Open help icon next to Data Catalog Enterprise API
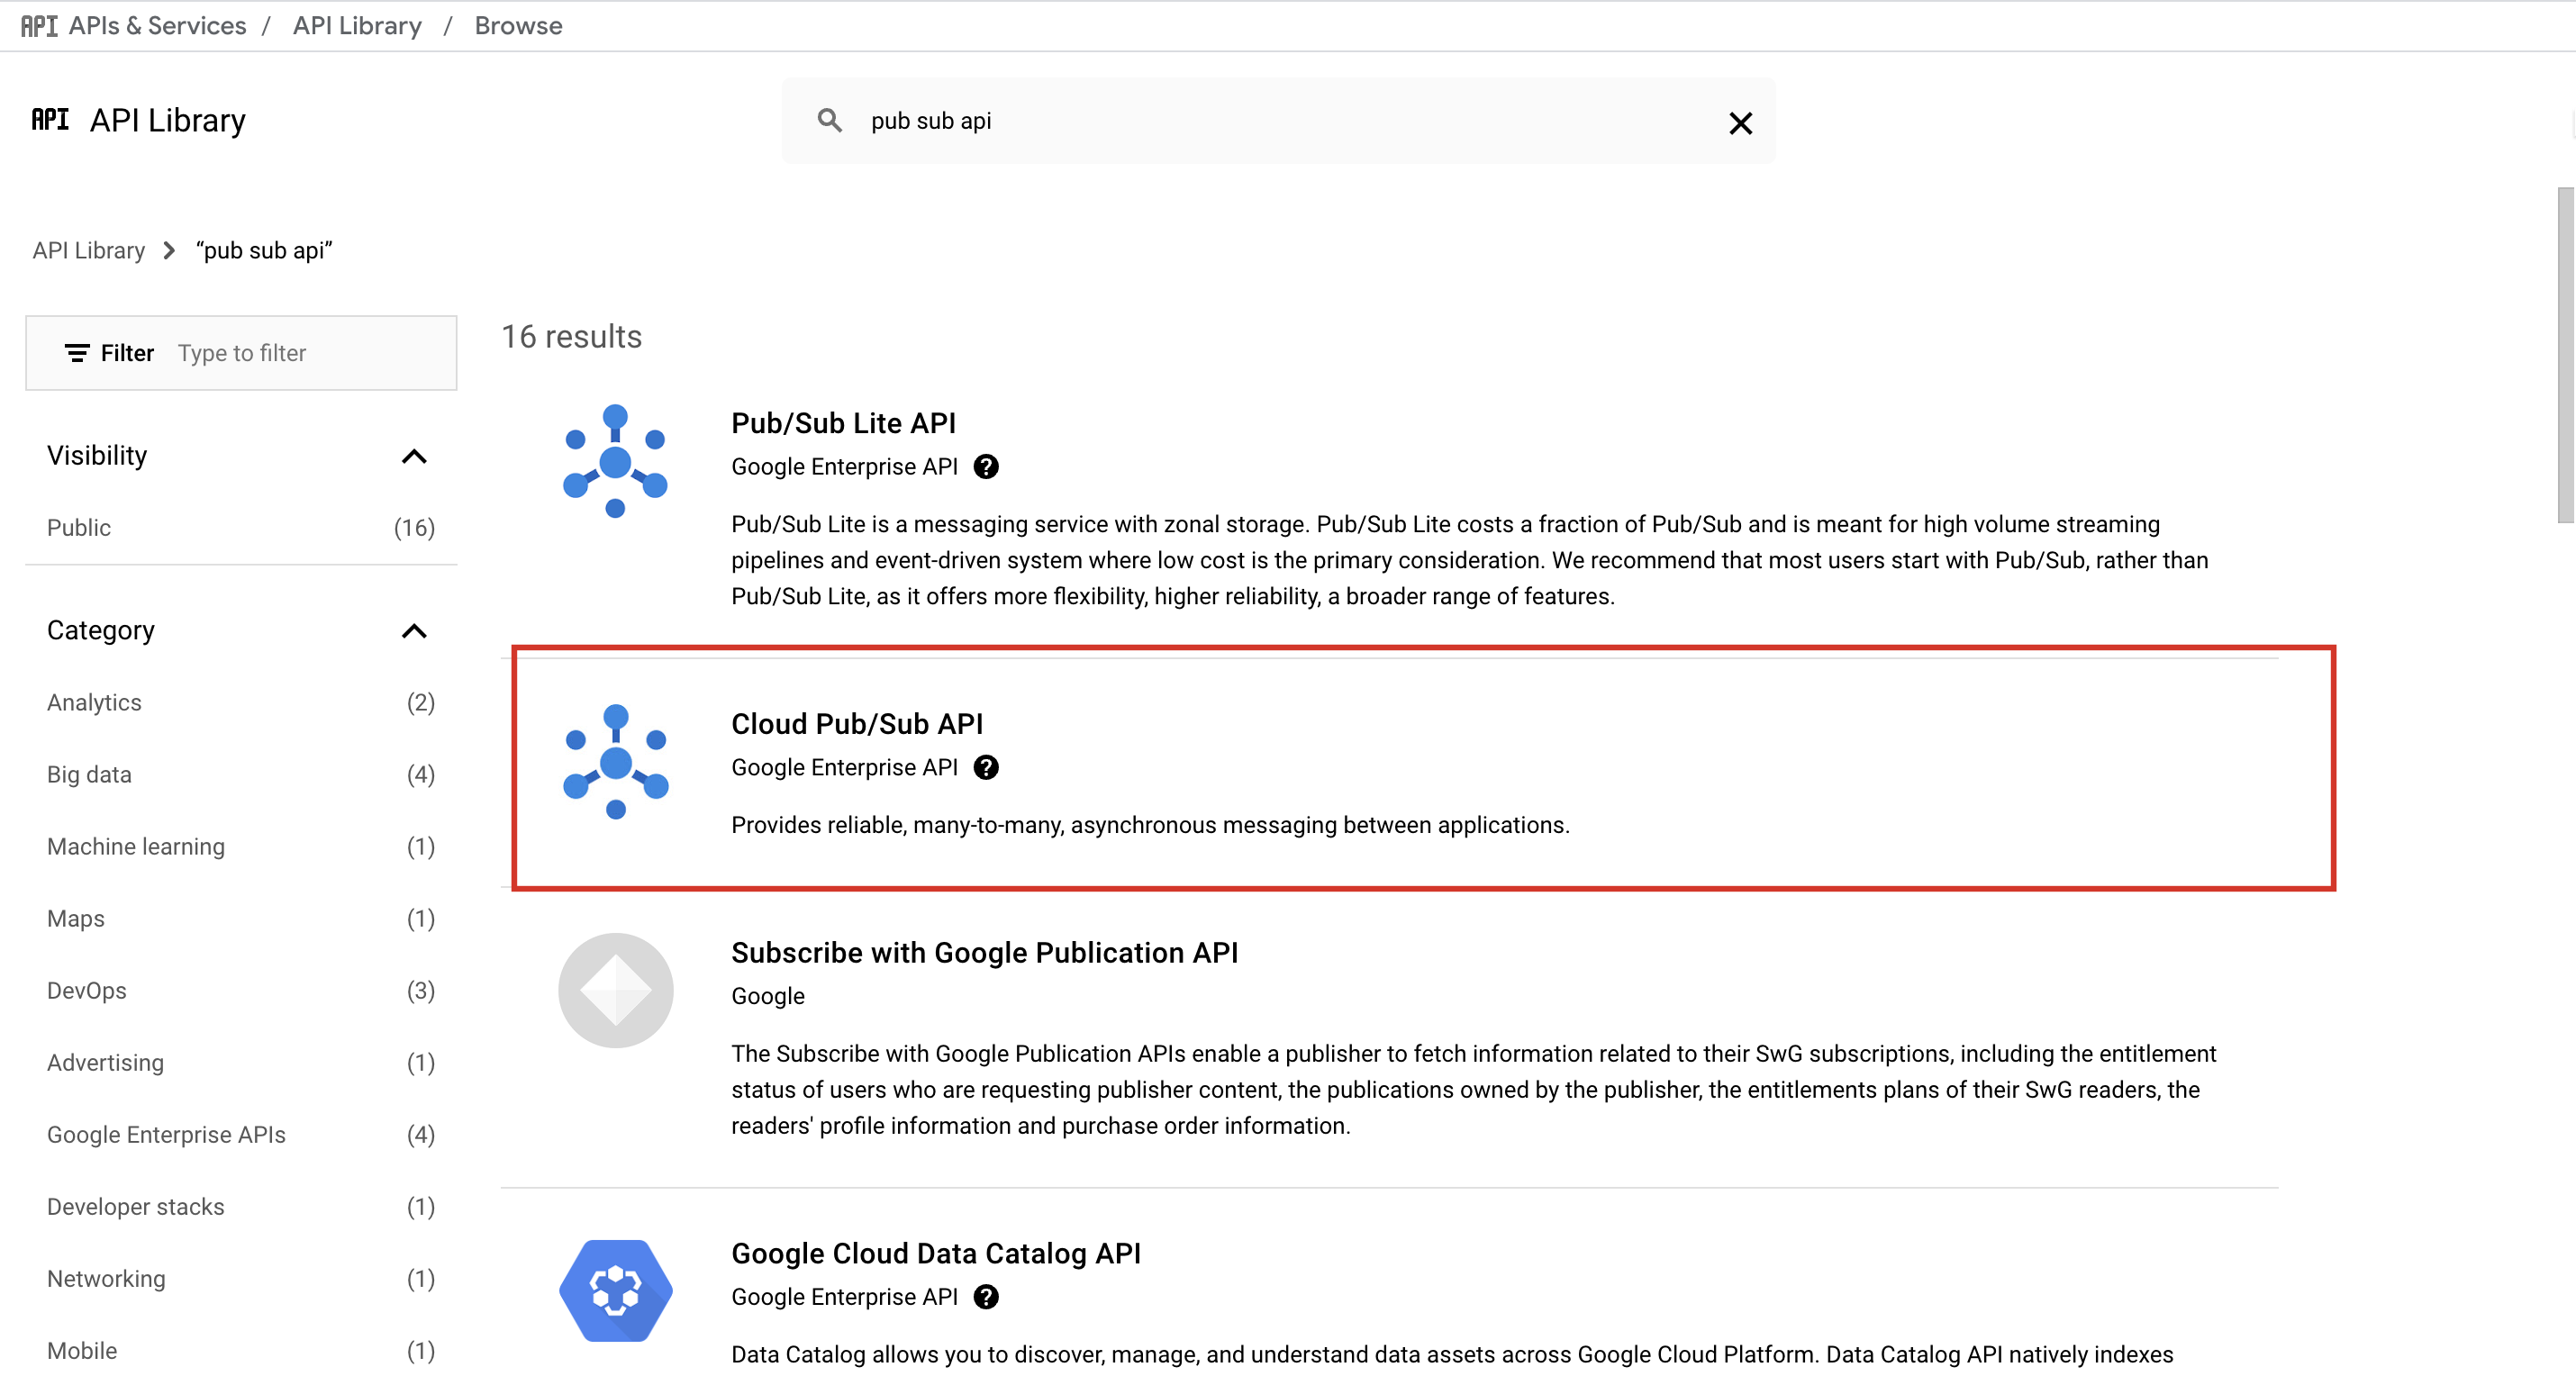 pos(986,1297)
